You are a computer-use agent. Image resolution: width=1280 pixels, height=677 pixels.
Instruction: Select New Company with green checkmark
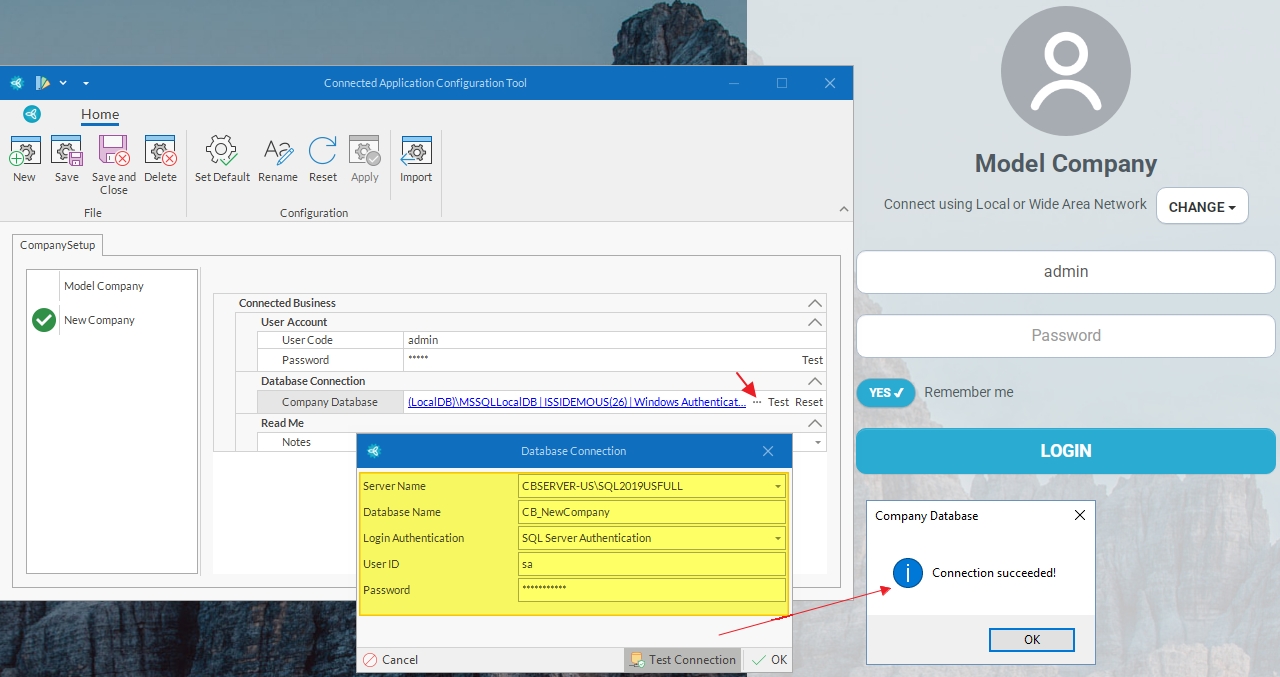click(x=99, y=320)
